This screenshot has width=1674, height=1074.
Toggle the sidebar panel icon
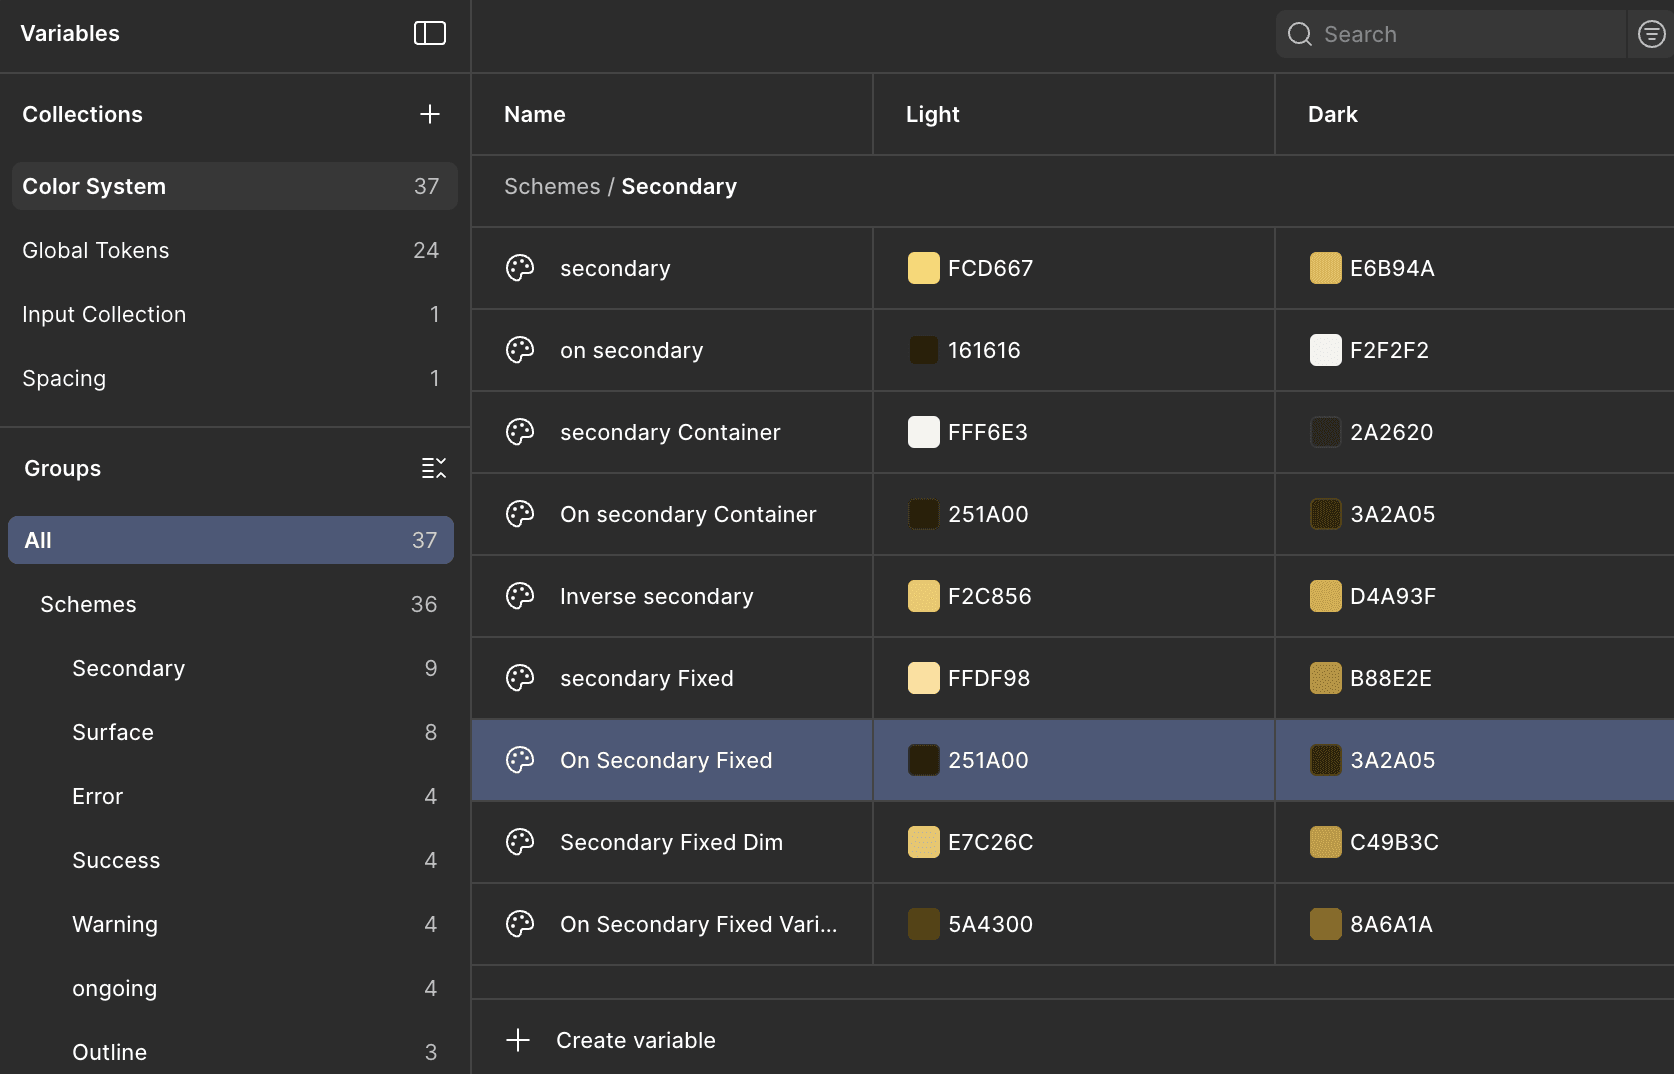point(430,34)
